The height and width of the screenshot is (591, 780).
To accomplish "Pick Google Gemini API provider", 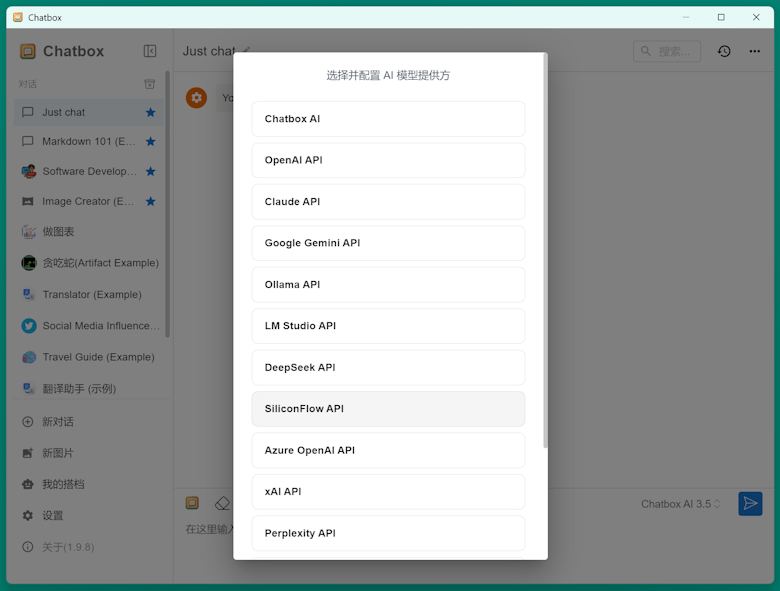I will (388, 243).
